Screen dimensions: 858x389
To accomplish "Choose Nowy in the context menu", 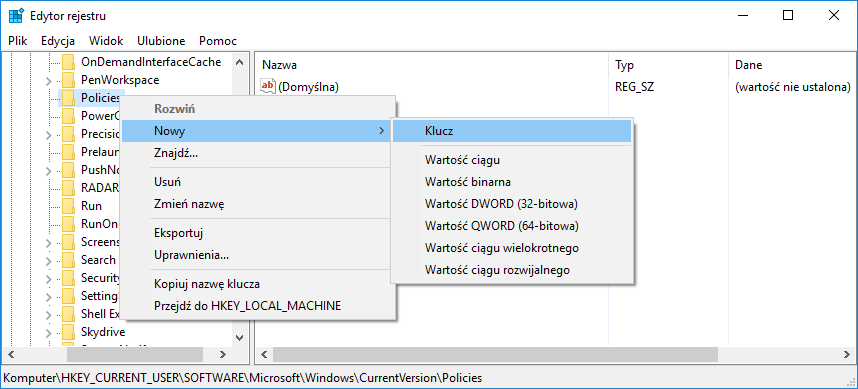I will click(x=257, y=131).
